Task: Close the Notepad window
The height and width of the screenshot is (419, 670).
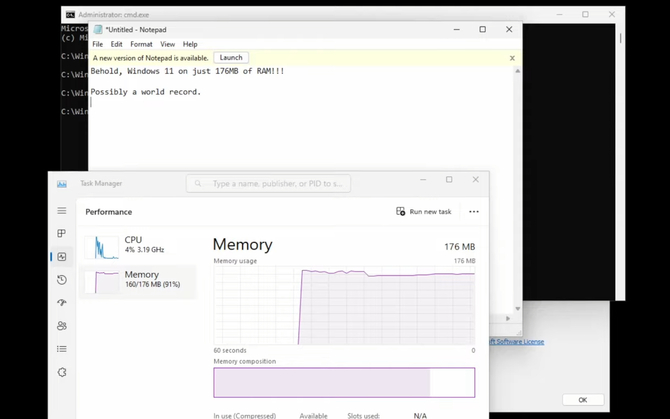Action: pyautogui.click(x=509, y=29)
